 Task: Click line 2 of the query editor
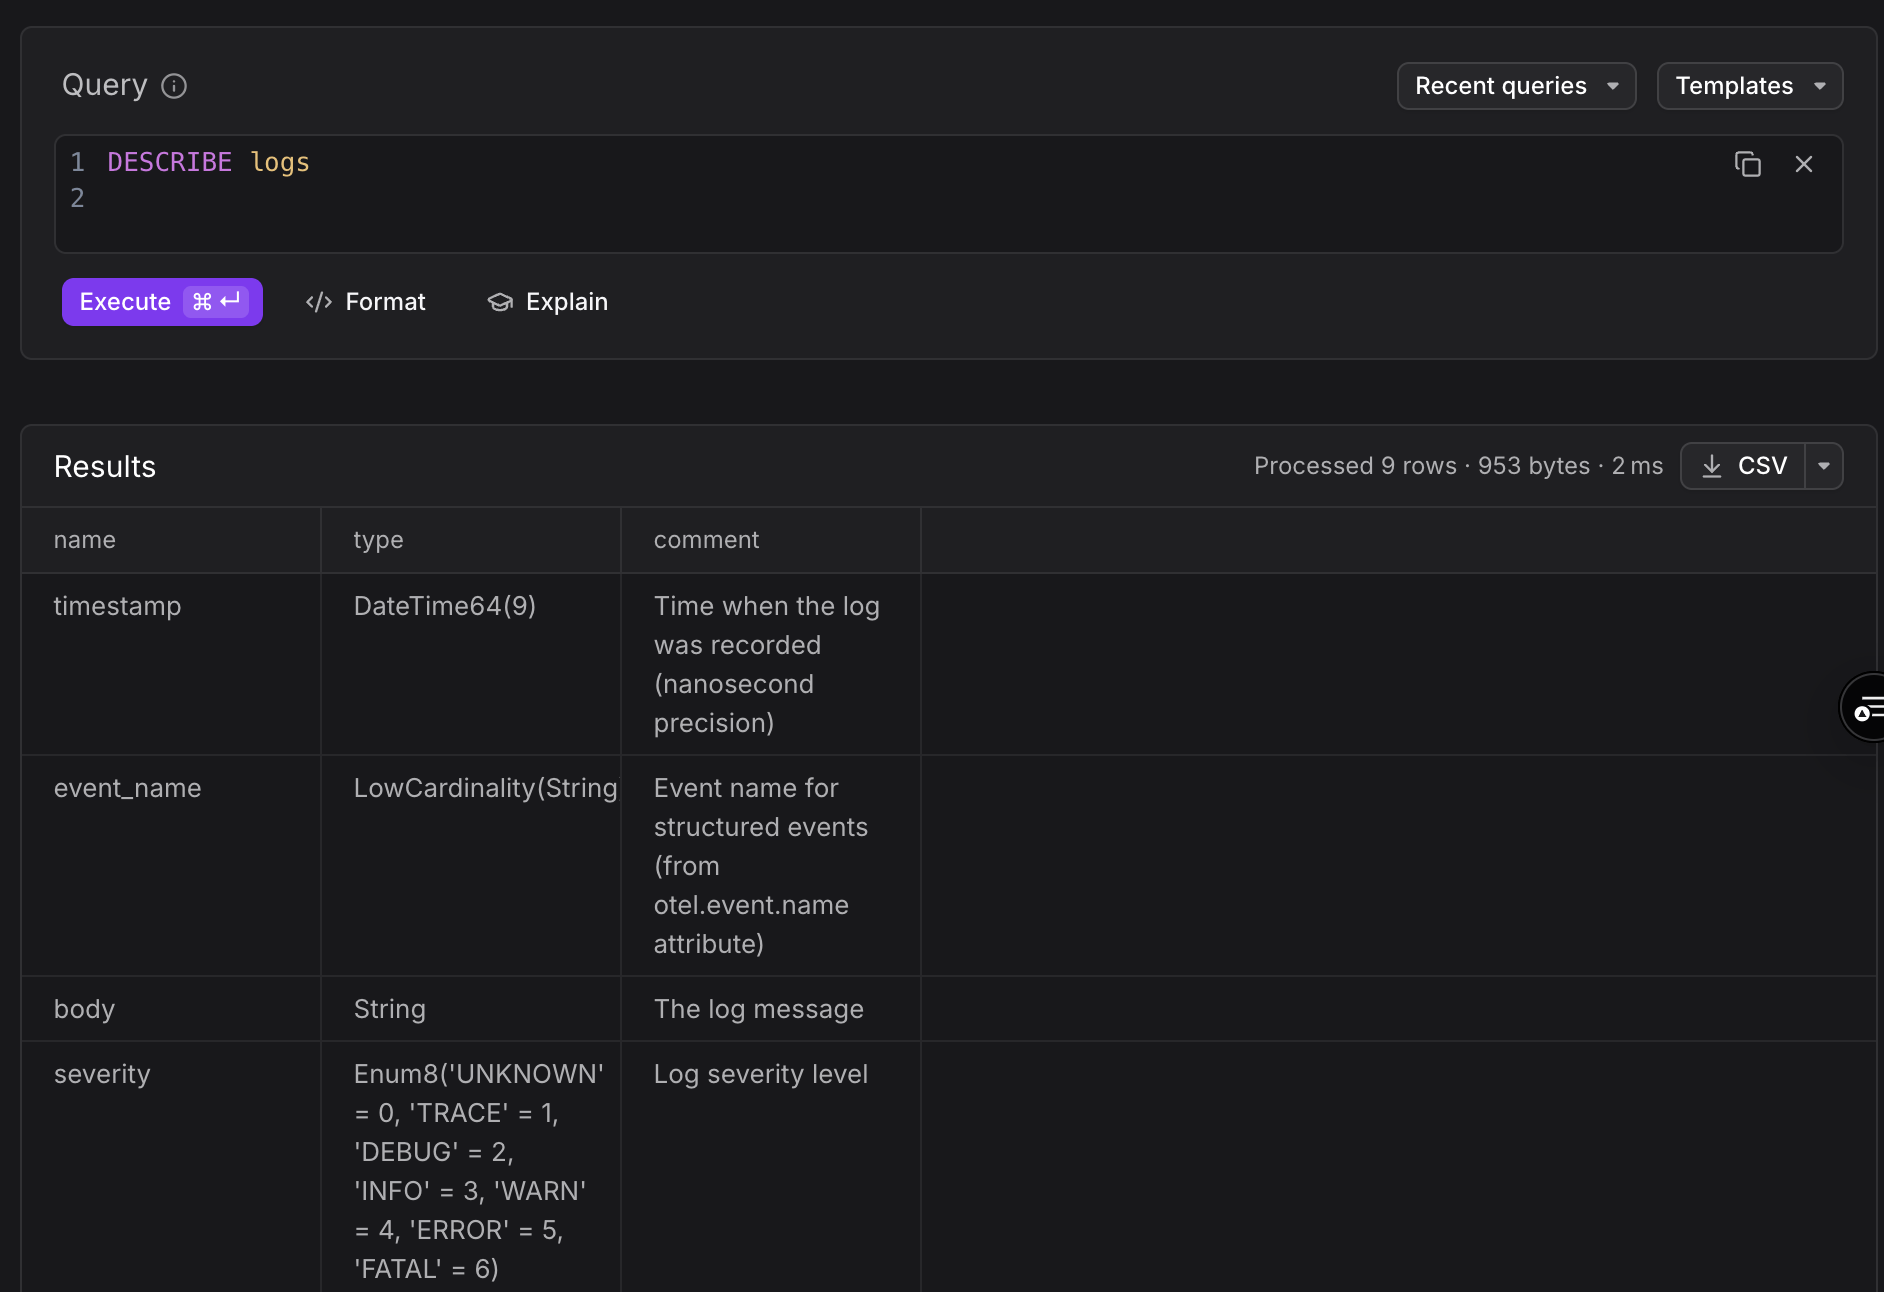[300, 198]
